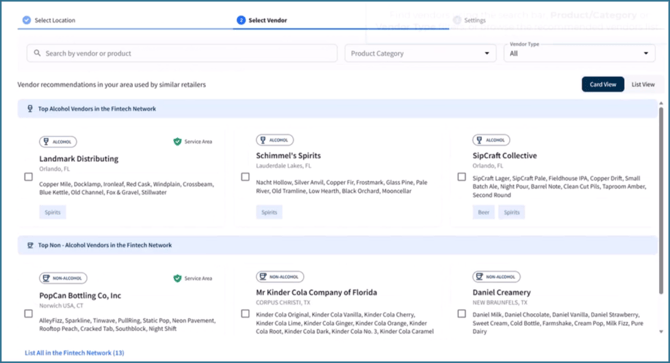Select the Landmark Distributing checkbox

tap(28, 177)
